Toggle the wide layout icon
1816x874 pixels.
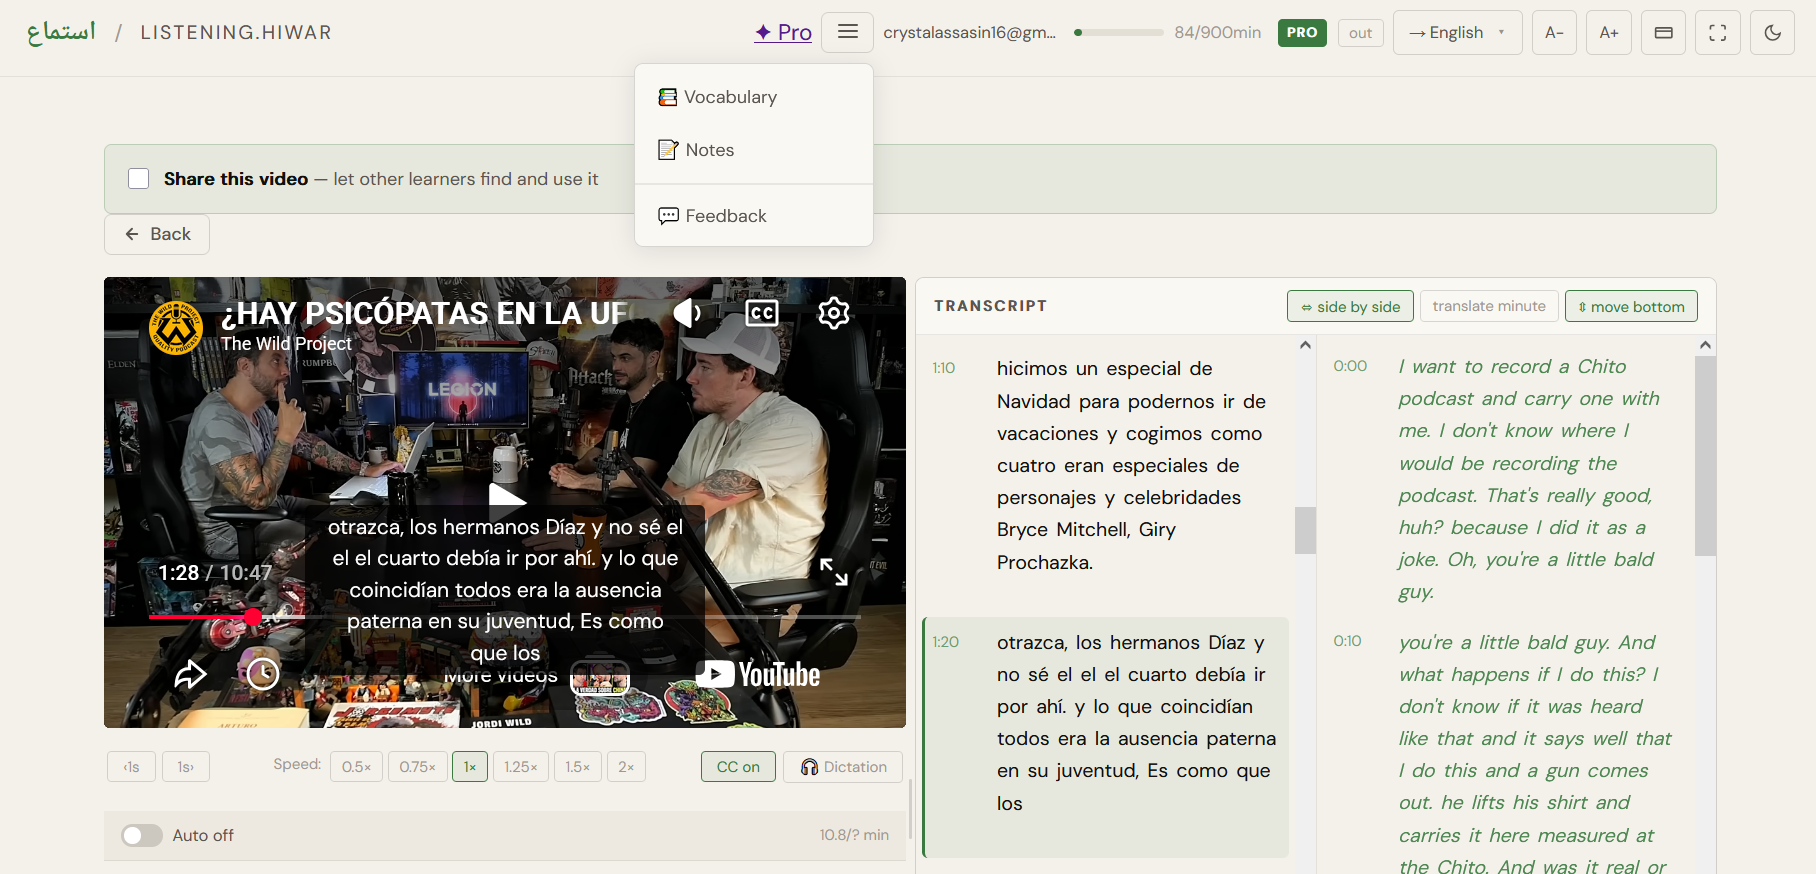(1664, 33)
